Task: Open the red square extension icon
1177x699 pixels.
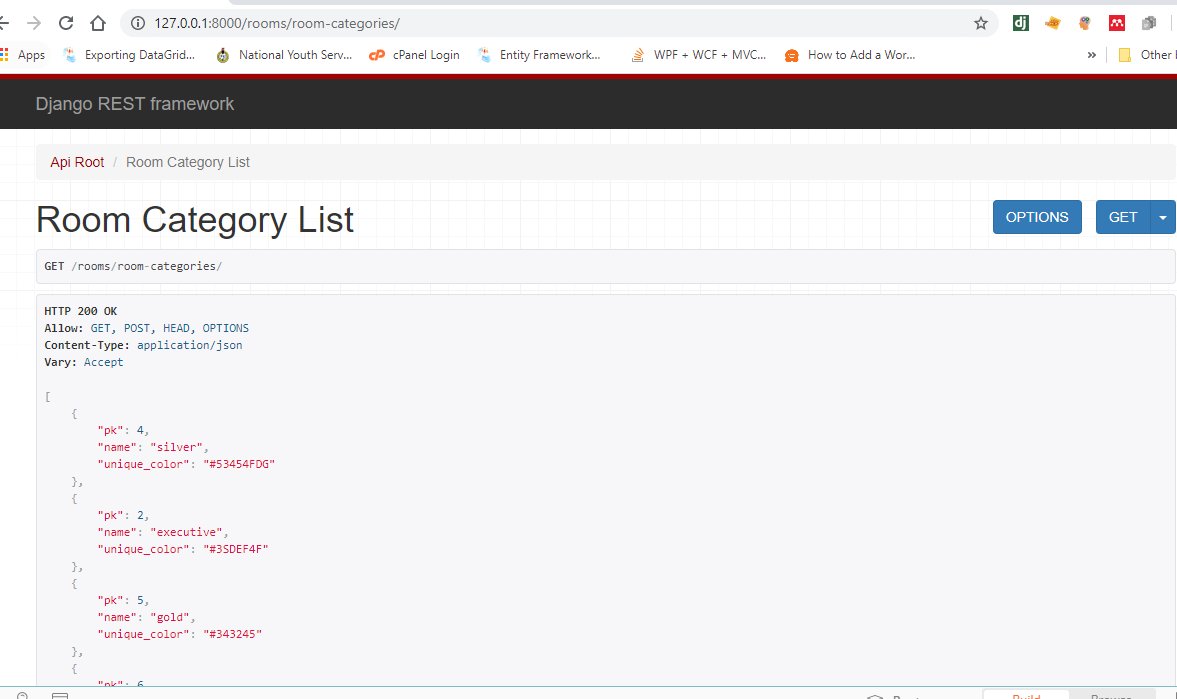Action: 1117,23
